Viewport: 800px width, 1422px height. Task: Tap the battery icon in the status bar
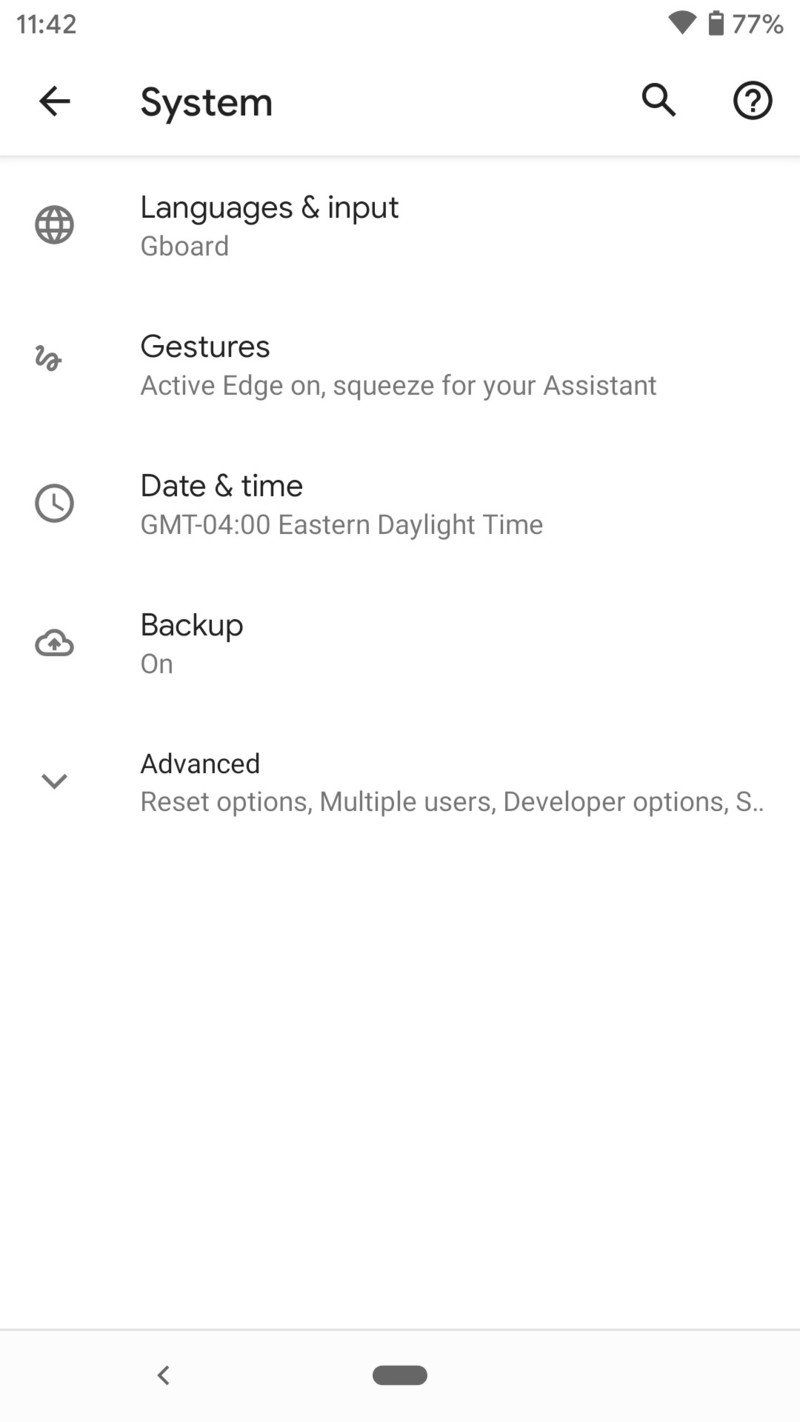tap(718, 23)
